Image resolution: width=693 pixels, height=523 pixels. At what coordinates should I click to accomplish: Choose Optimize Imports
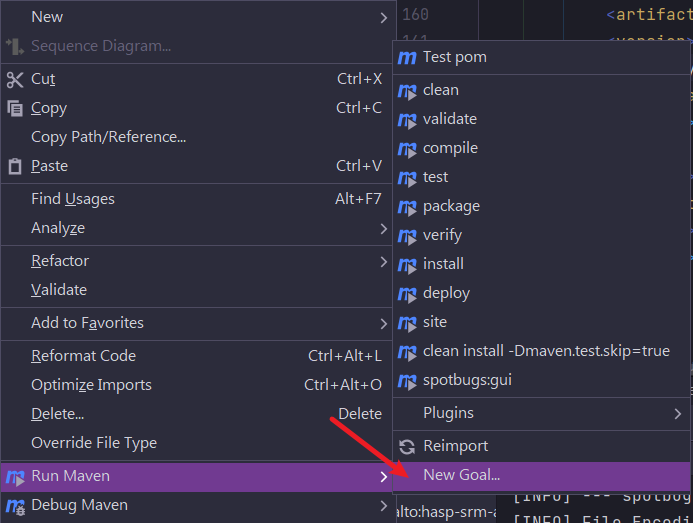(197, 385)
